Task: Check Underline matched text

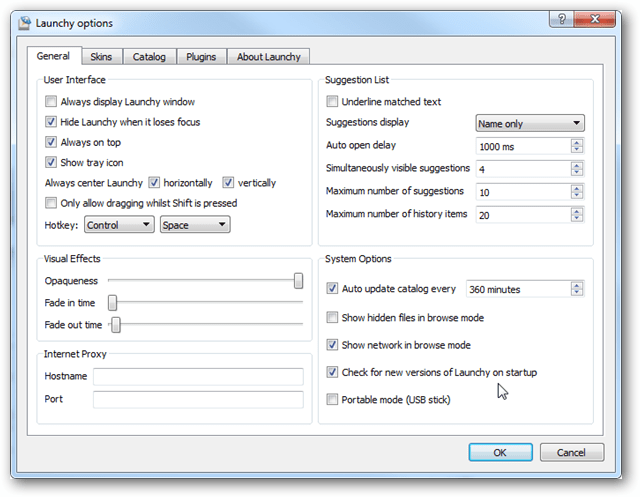Action: click(x=332, y=101)
